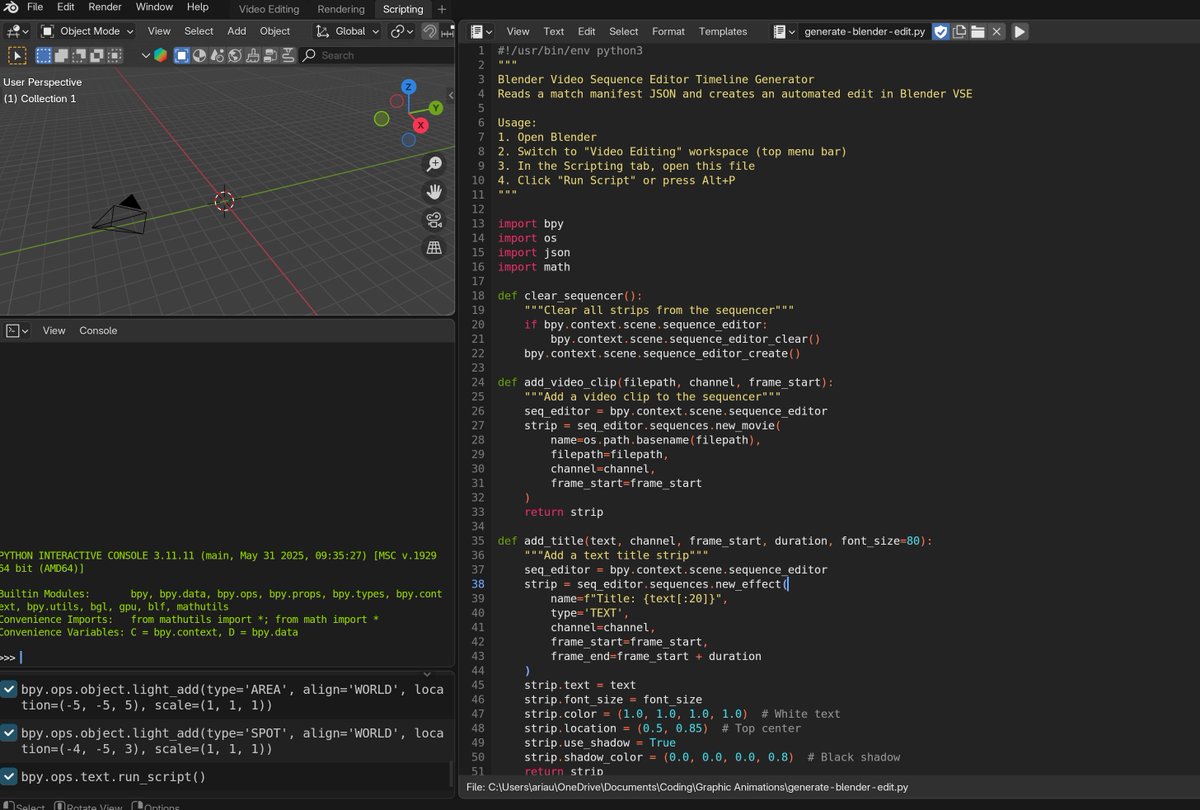Choose the set-new-selection box mode icon
The width and height of the screenshot is (1200, 810).
pos(44,56)
